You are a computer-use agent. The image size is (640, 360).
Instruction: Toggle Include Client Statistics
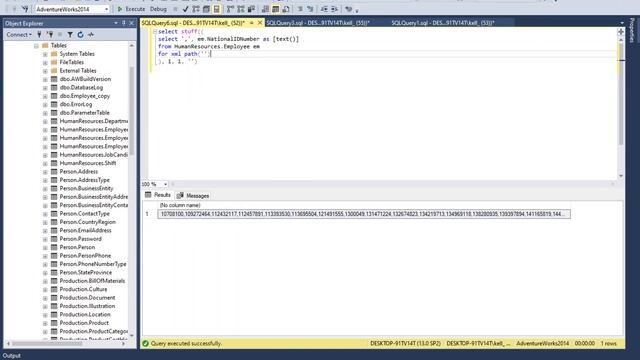251,9
